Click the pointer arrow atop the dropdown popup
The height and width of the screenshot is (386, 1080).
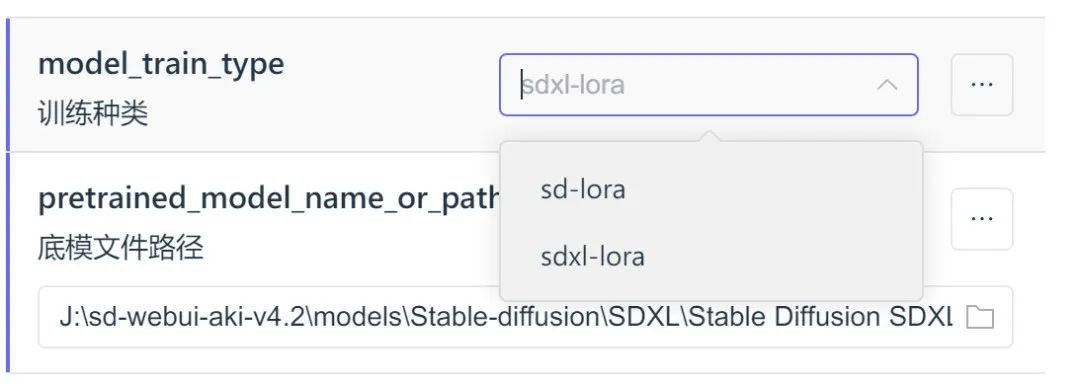coord(710,135)
